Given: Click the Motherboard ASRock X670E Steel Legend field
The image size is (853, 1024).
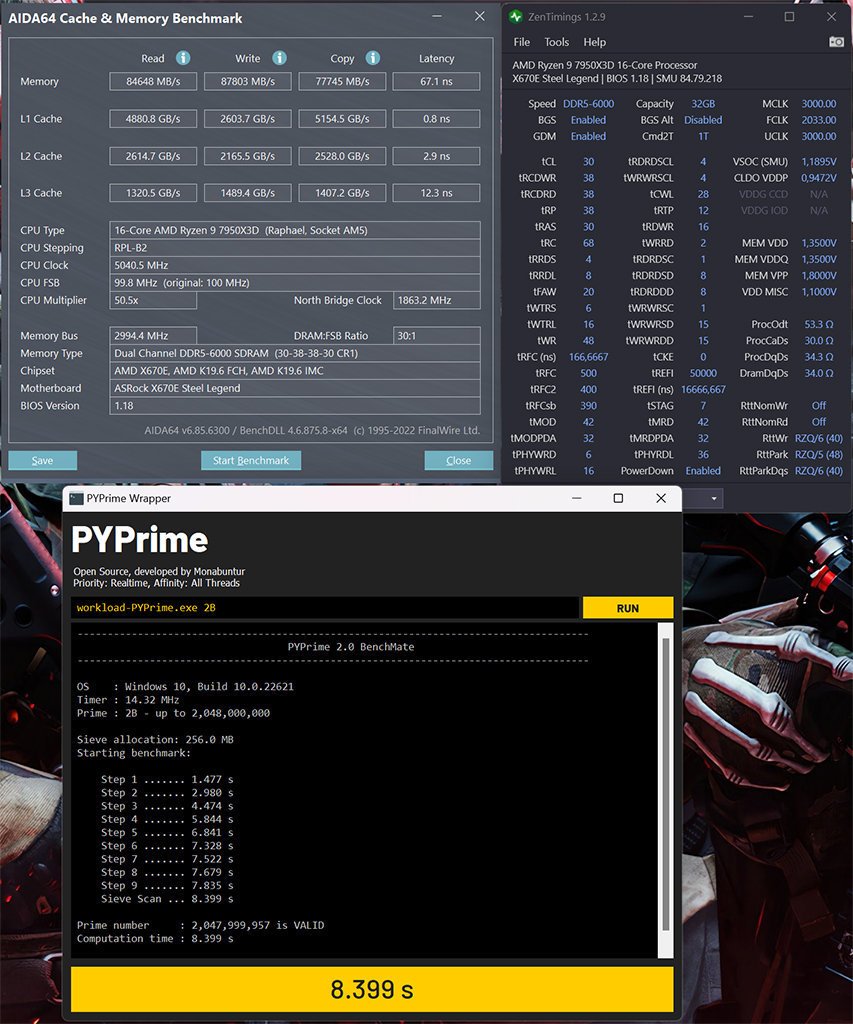Looking at the screenshot, I should [295, 388].
